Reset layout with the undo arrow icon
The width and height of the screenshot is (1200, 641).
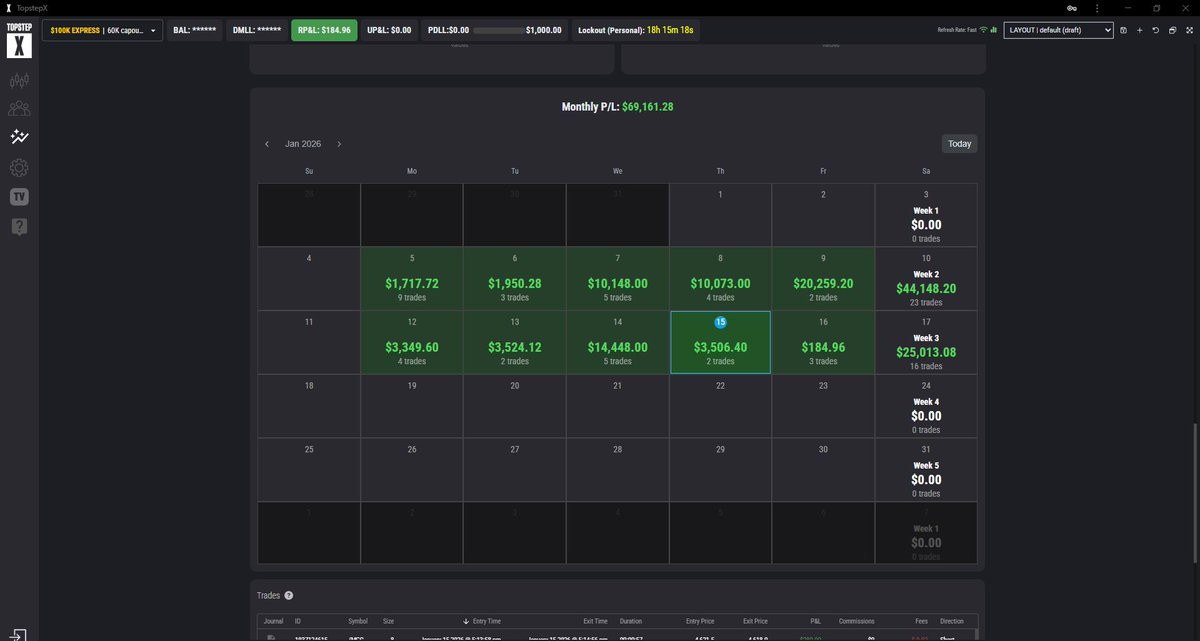coord(1155,30)
